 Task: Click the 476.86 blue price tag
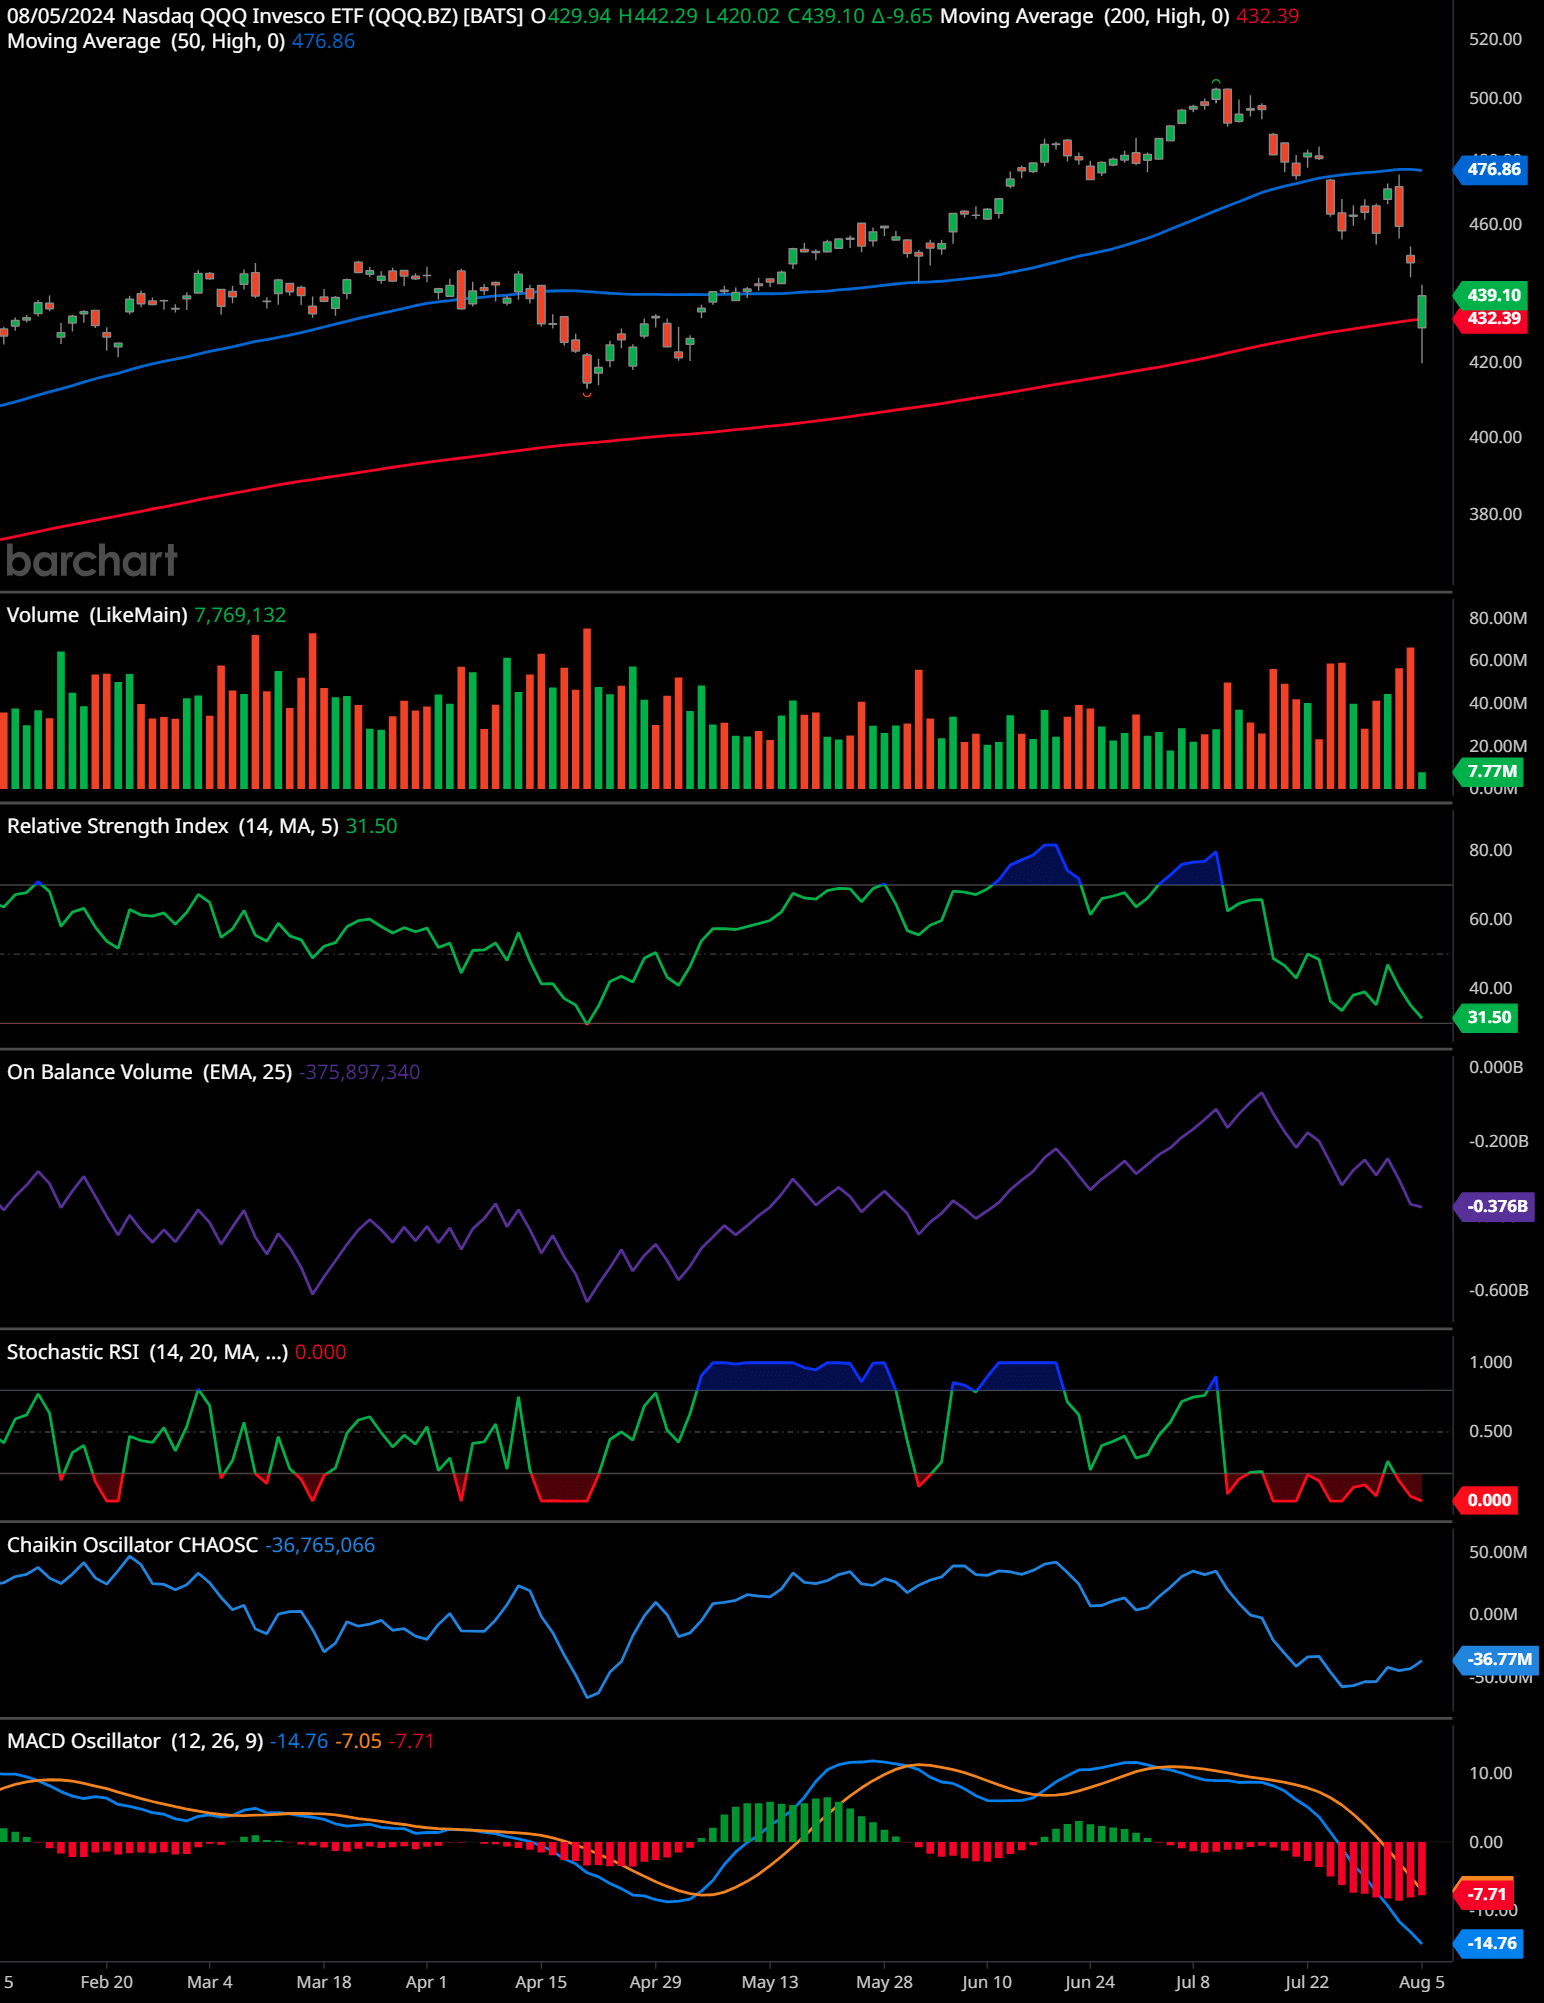click(1492, 169)
